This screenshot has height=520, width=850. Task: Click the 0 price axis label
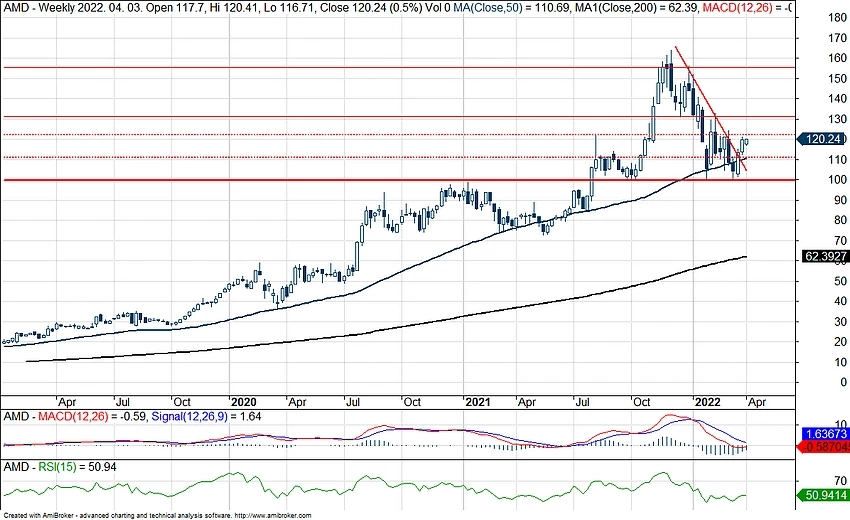pos(843,382)
